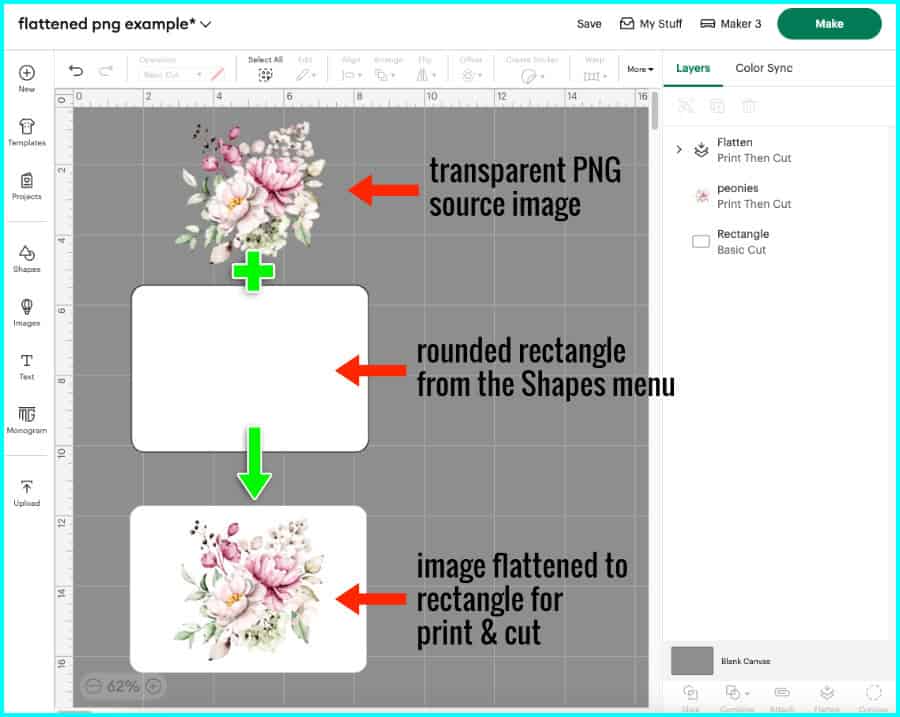Open the Shapes menu

[x=26, y=258]
